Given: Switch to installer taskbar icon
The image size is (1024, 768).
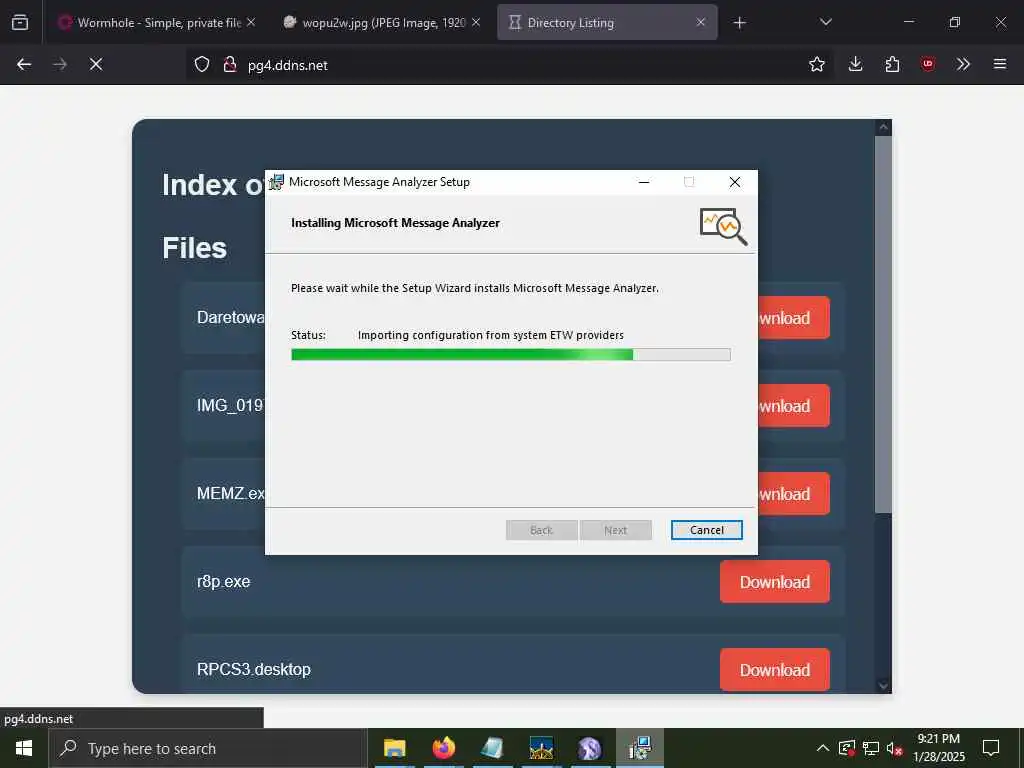Looking at the screenshot, I should 639,748.
